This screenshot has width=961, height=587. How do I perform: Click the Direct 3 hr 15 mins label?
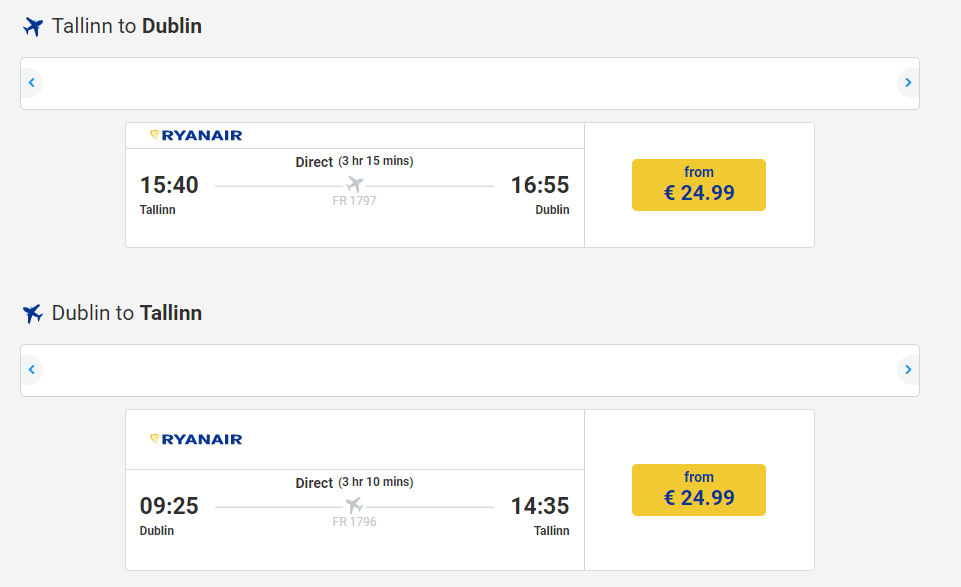click(354, 162)
